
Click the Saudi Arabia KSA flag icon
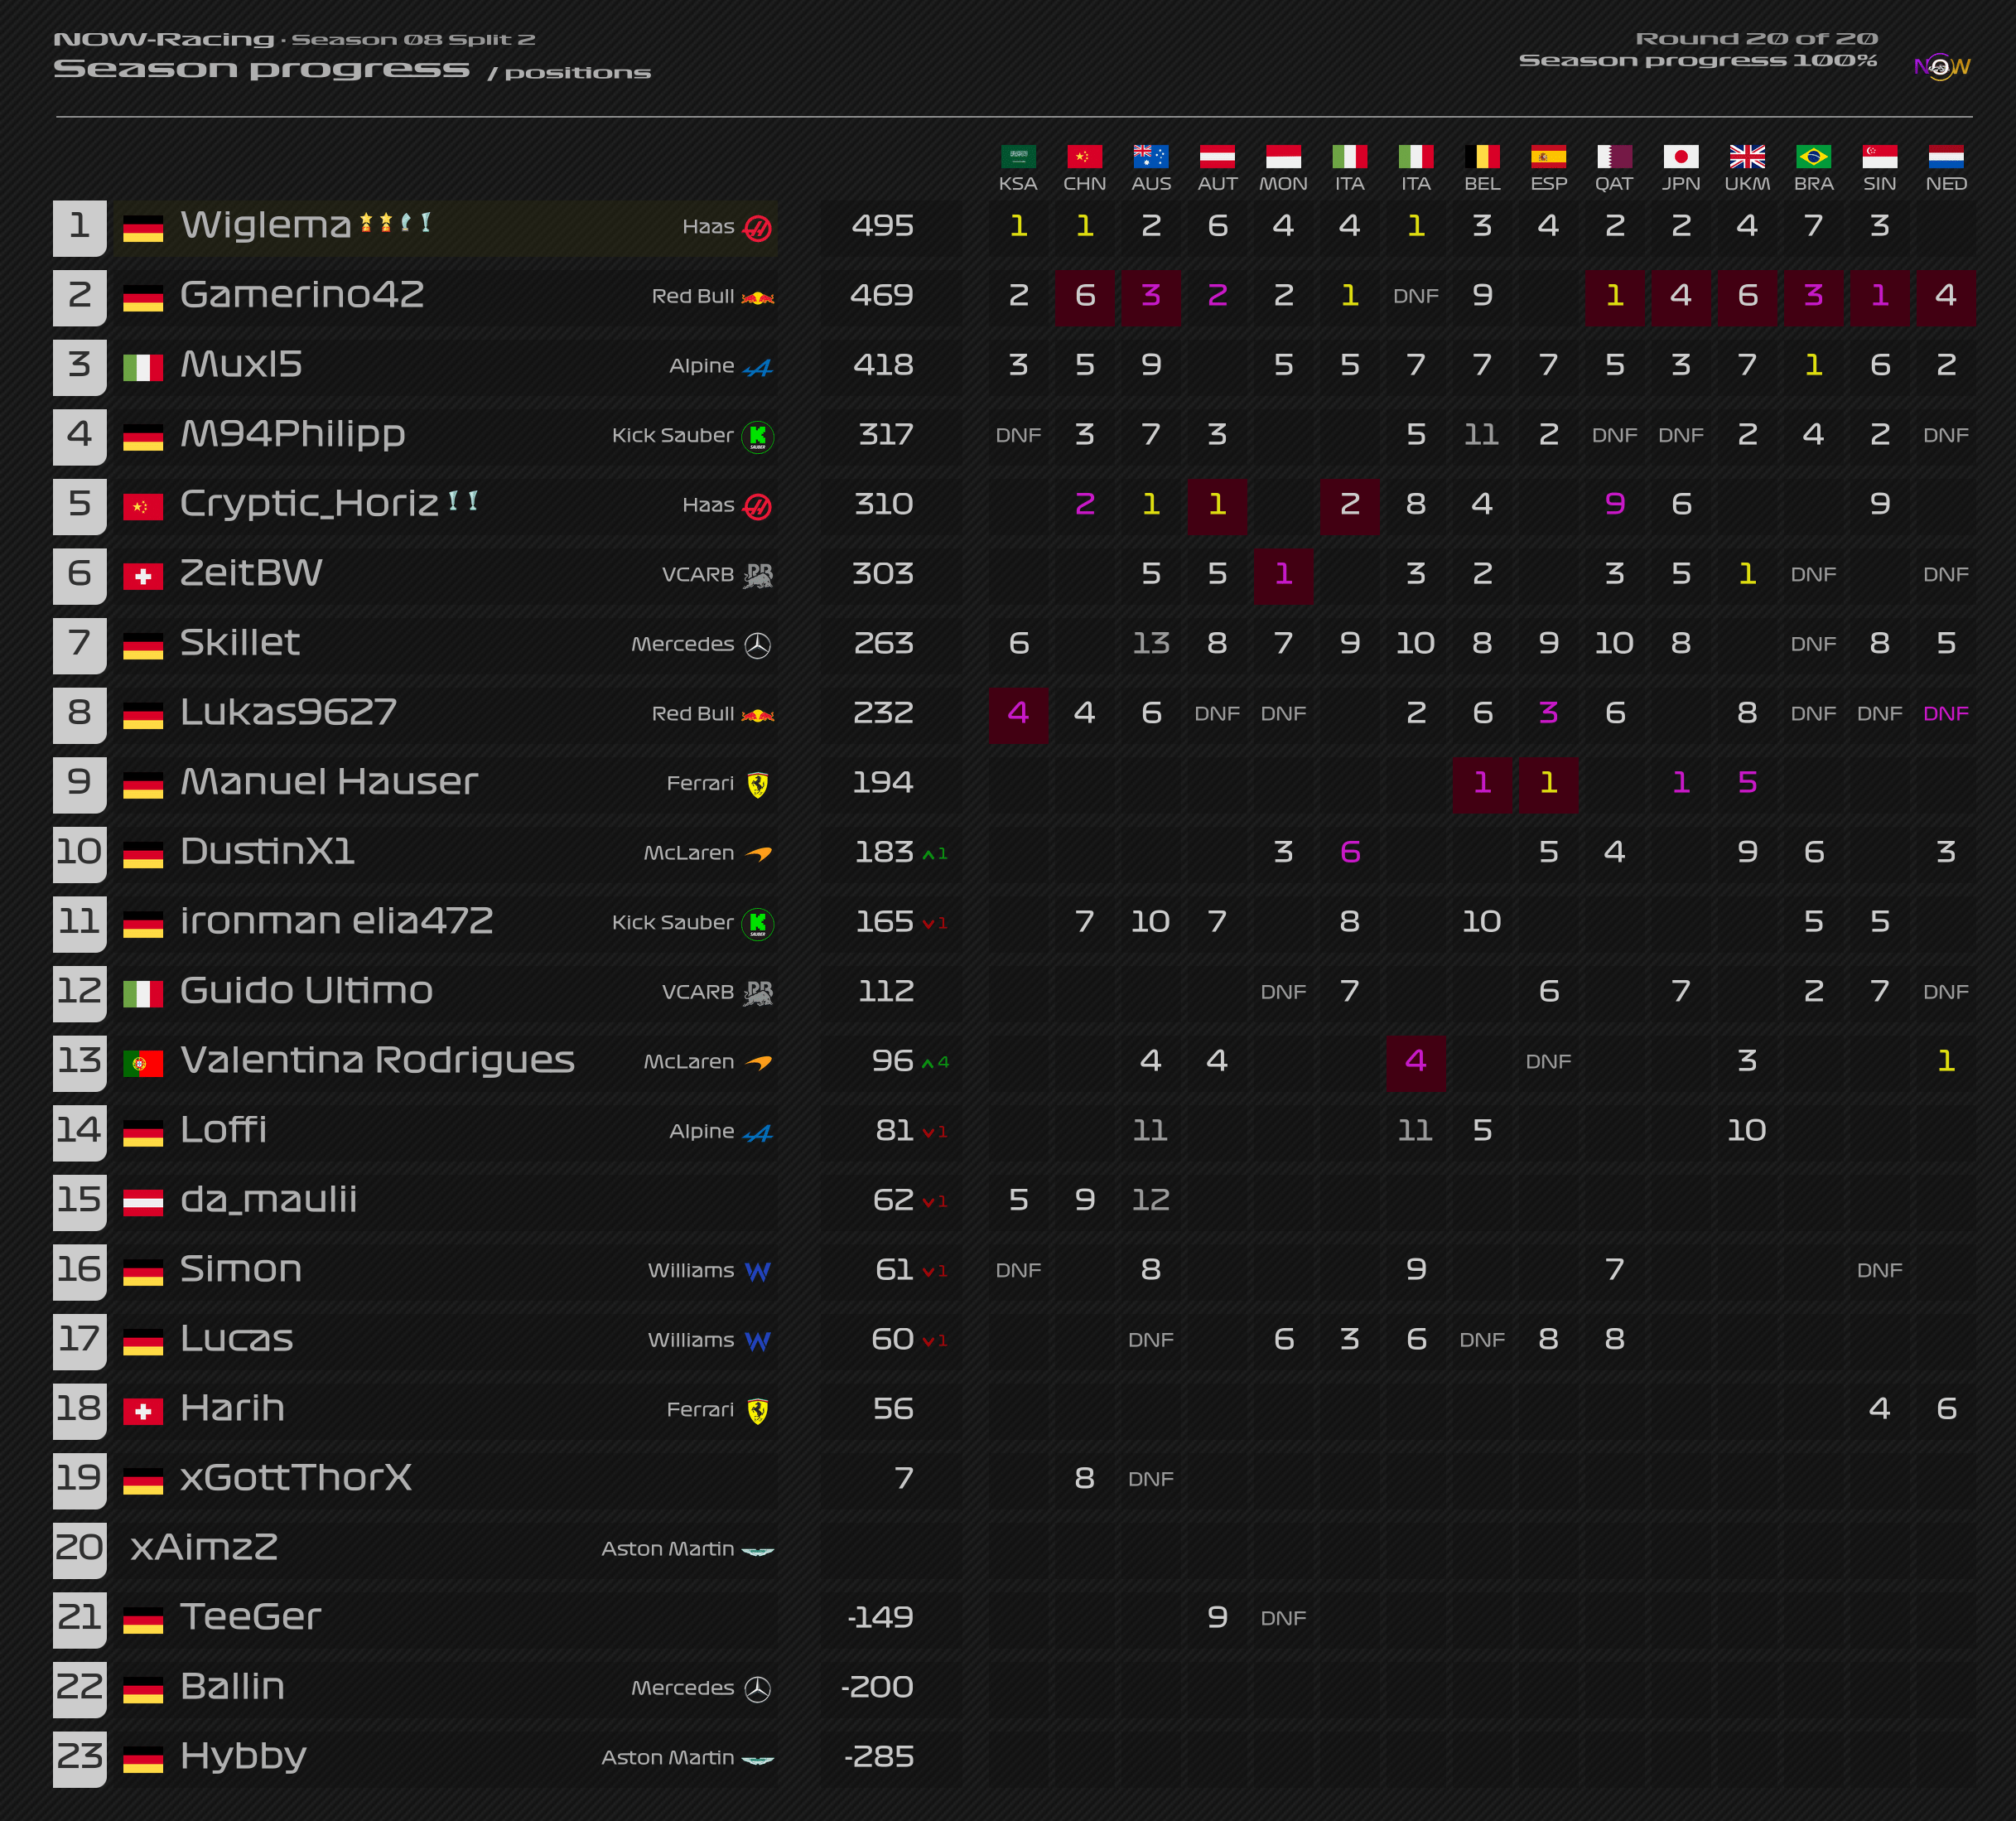point(1018,156)
